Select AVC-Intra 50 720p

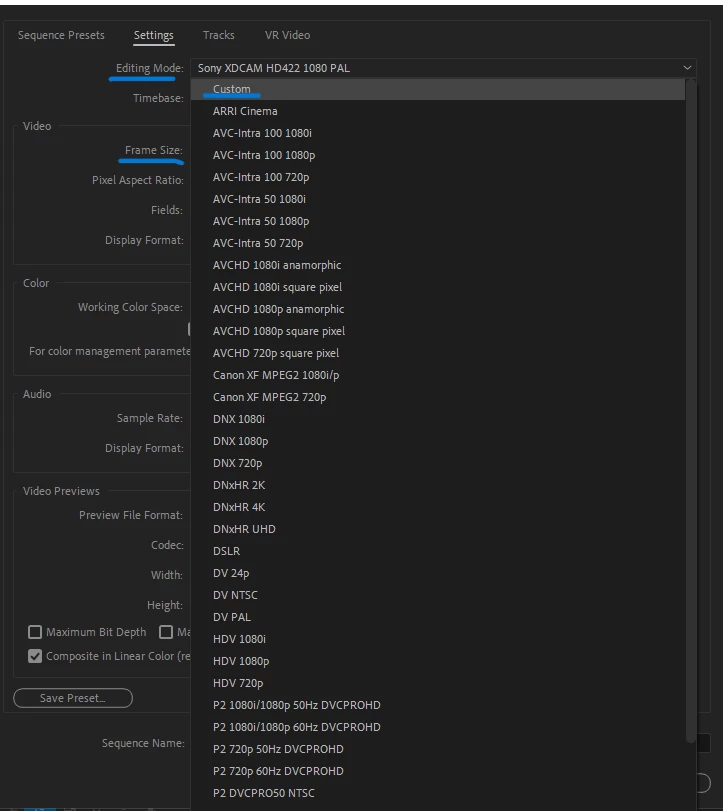point(438,243)
